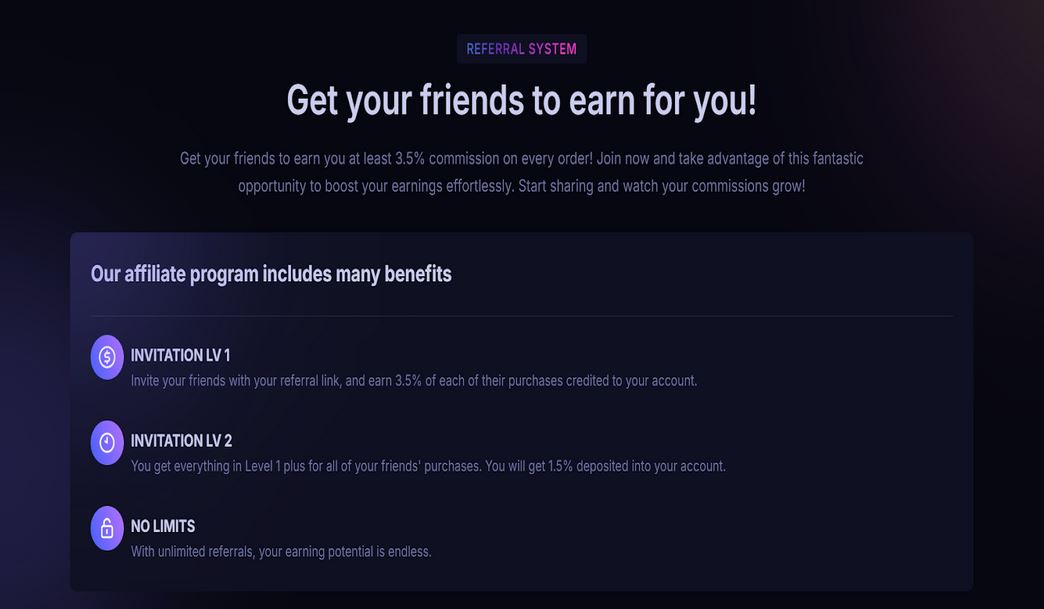This screenshot has height=609, width=1044.
Task: Click the Level 2 1.5% deposit description
Action: 428,466
